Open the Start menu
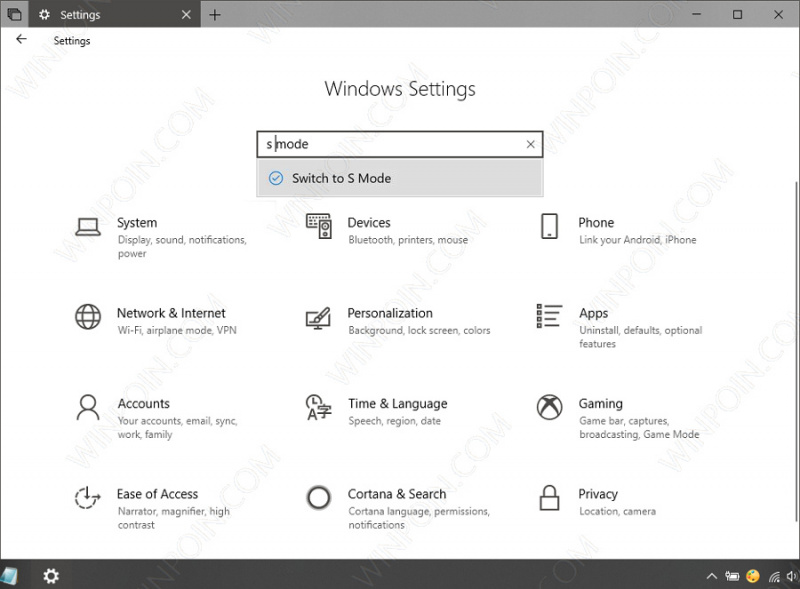Image resolution: width=800 pixels, height=589 pixels. pos(13,576)
